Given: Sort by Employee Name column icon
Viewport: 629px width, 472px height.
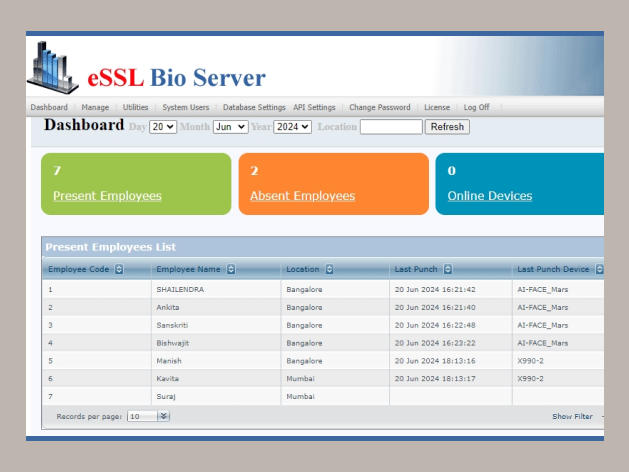Looking at the screenshot, I should point(231,269).
